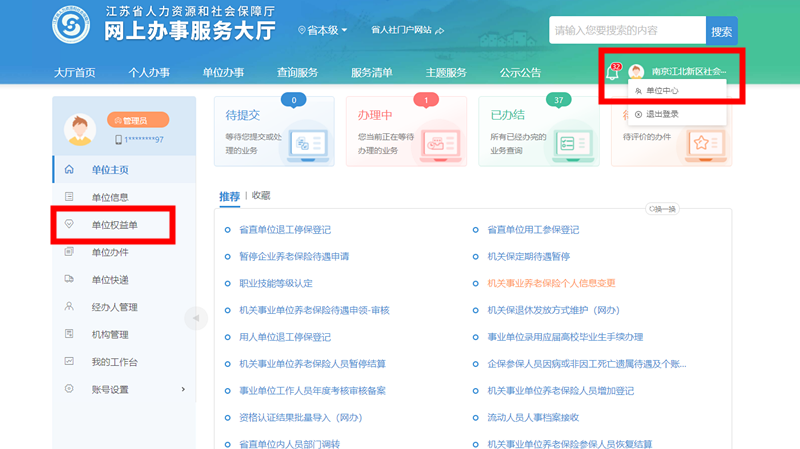Click the star evaluation card icon
This screenshot has height=449, width=800.
705,145
